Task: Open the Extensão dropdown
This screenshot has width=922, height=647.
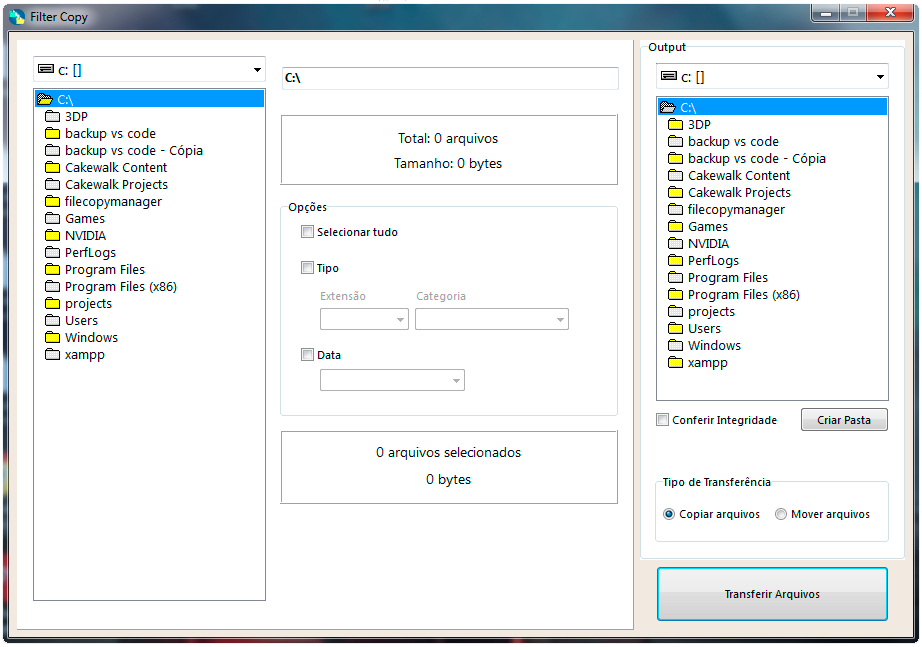Action: [x=364, y=319]
